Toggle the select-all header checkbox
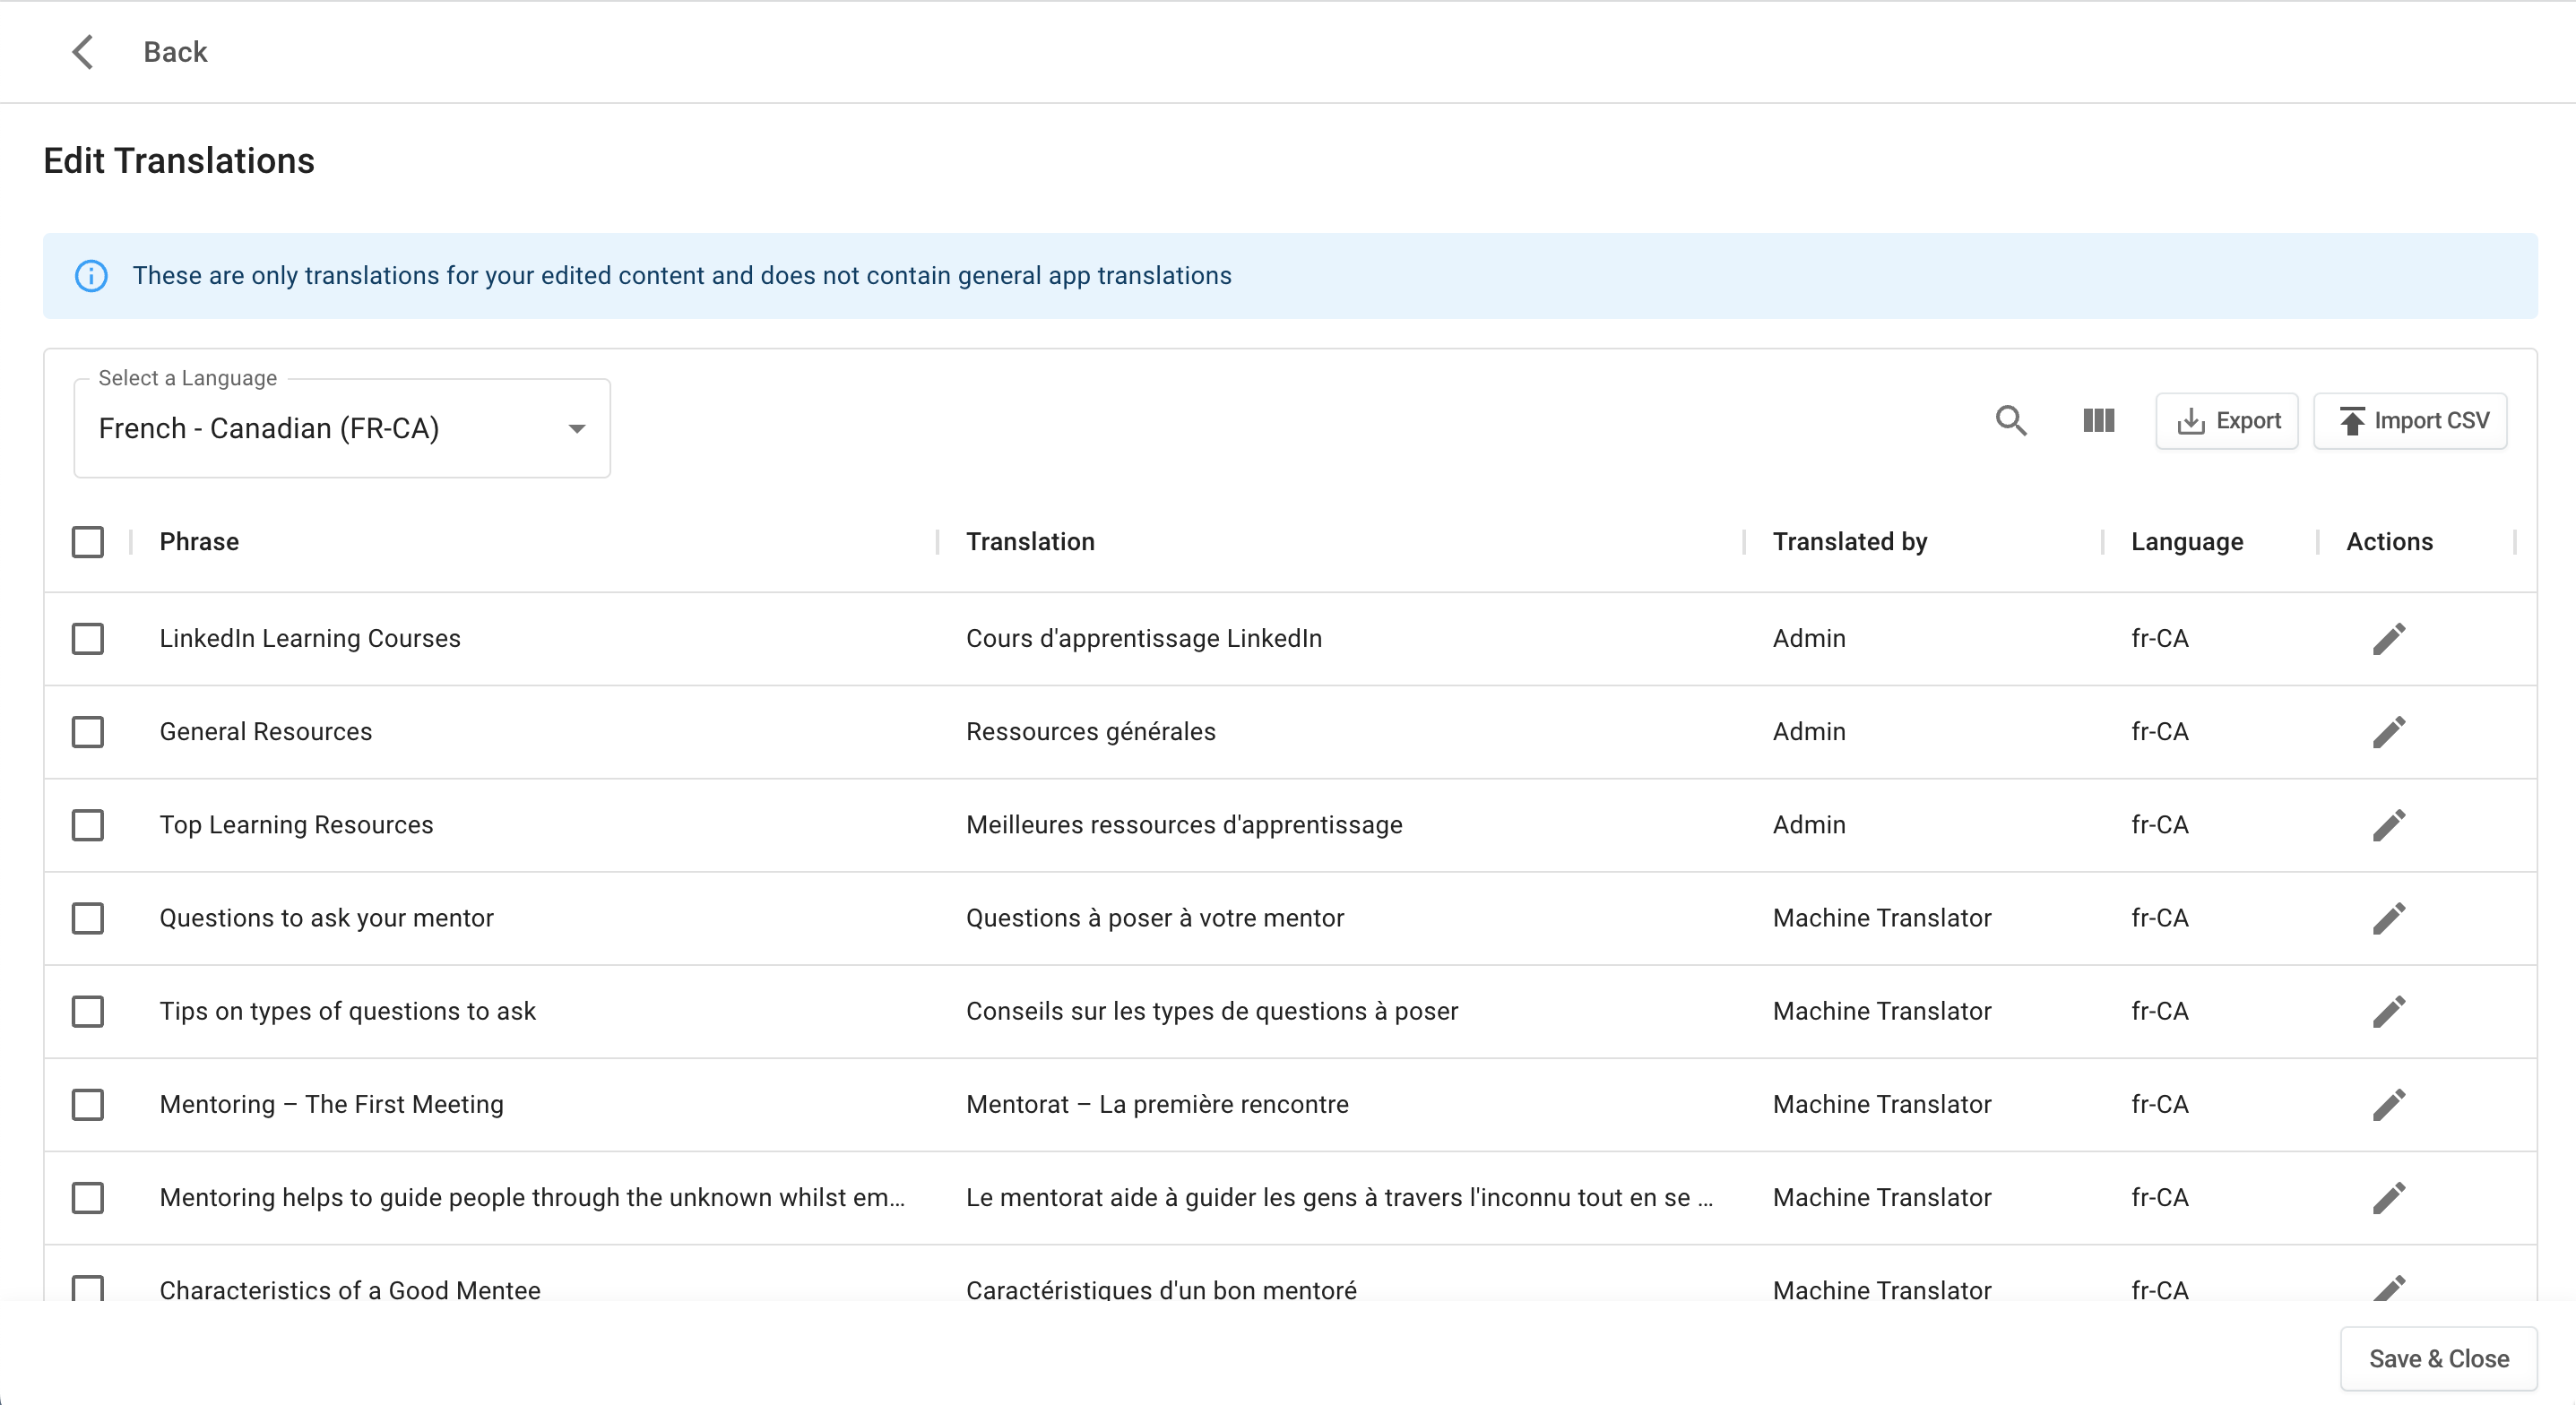 (x=88, y=542)
